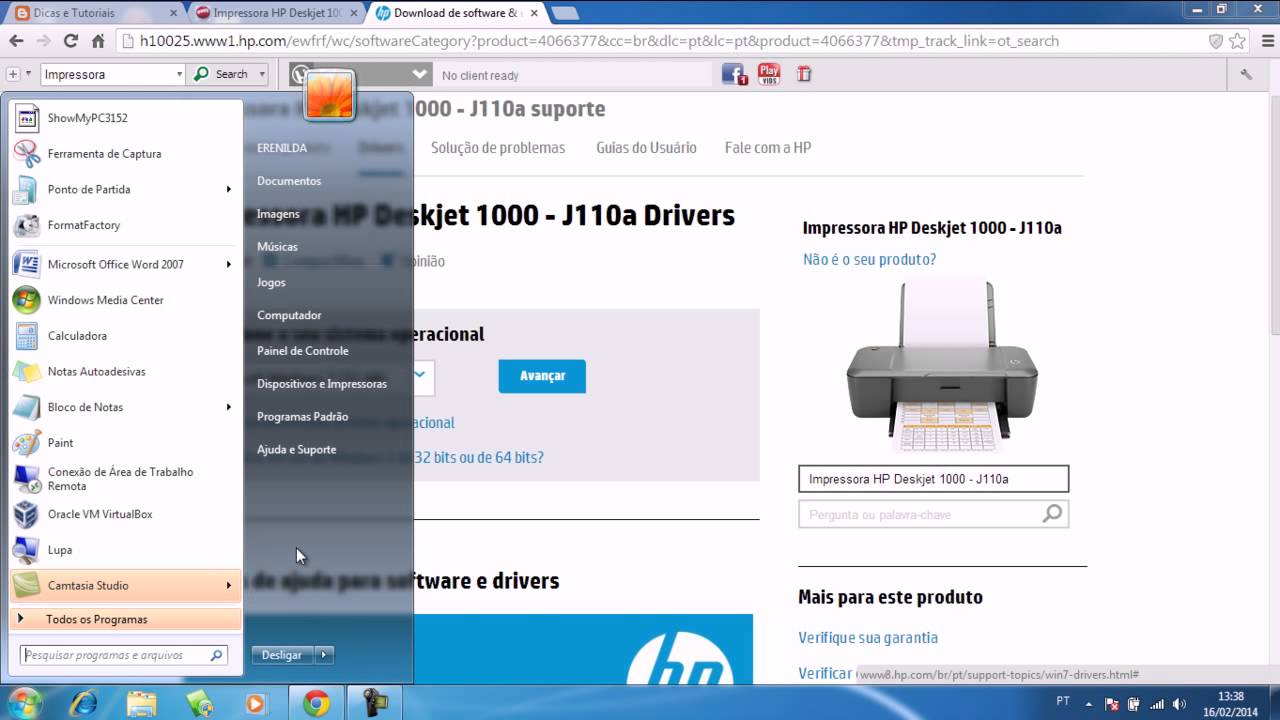This screenshot has height=720, width=1280.
Task: Open the toolbar Impressora search dropdown
Action: tap(180, 74)
